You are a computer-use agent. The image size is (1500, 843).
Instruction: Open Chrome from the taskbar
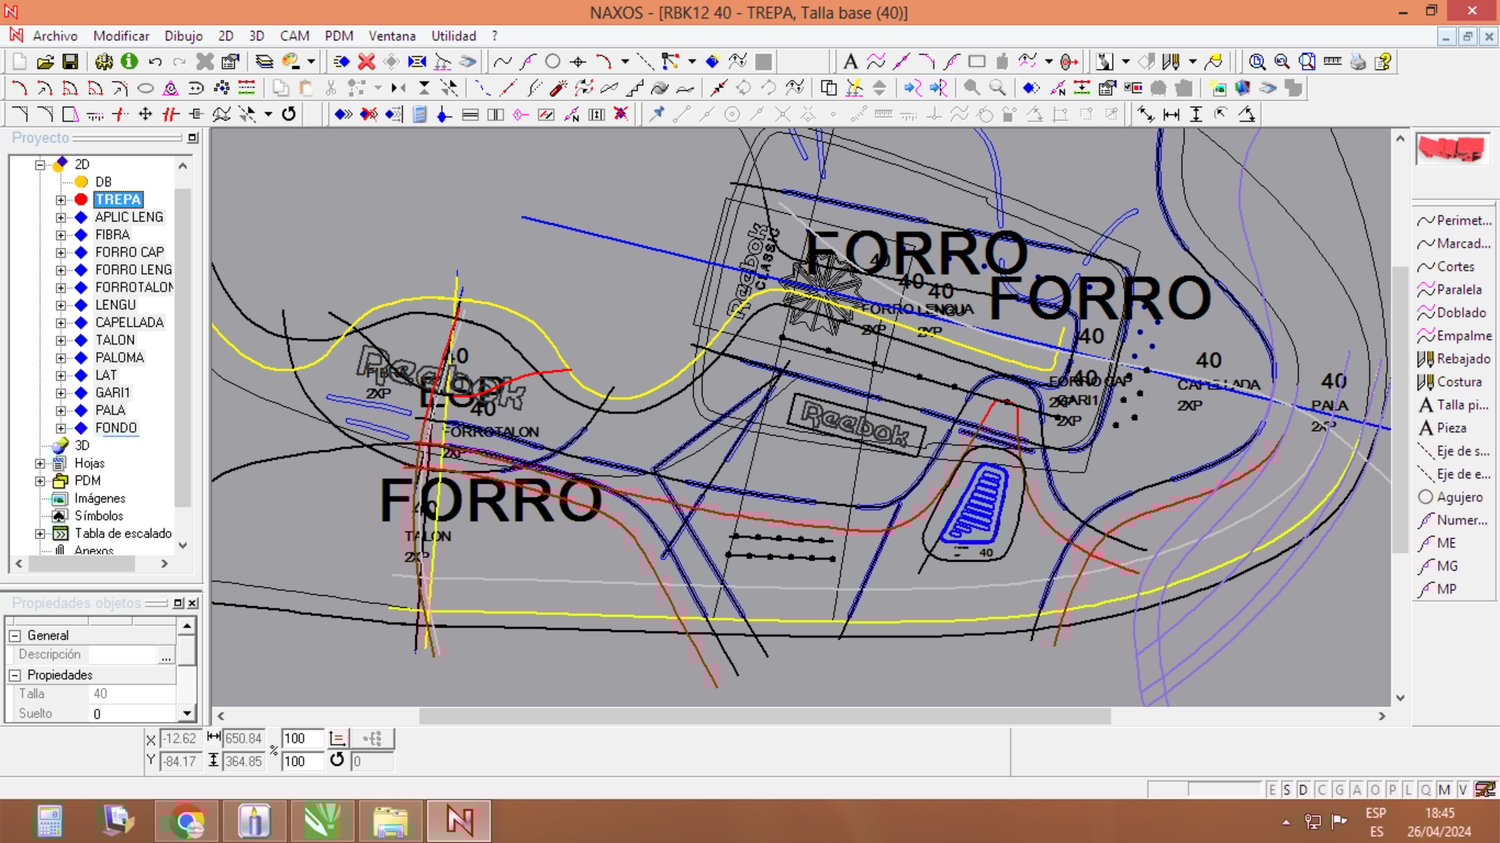(187, 822)
